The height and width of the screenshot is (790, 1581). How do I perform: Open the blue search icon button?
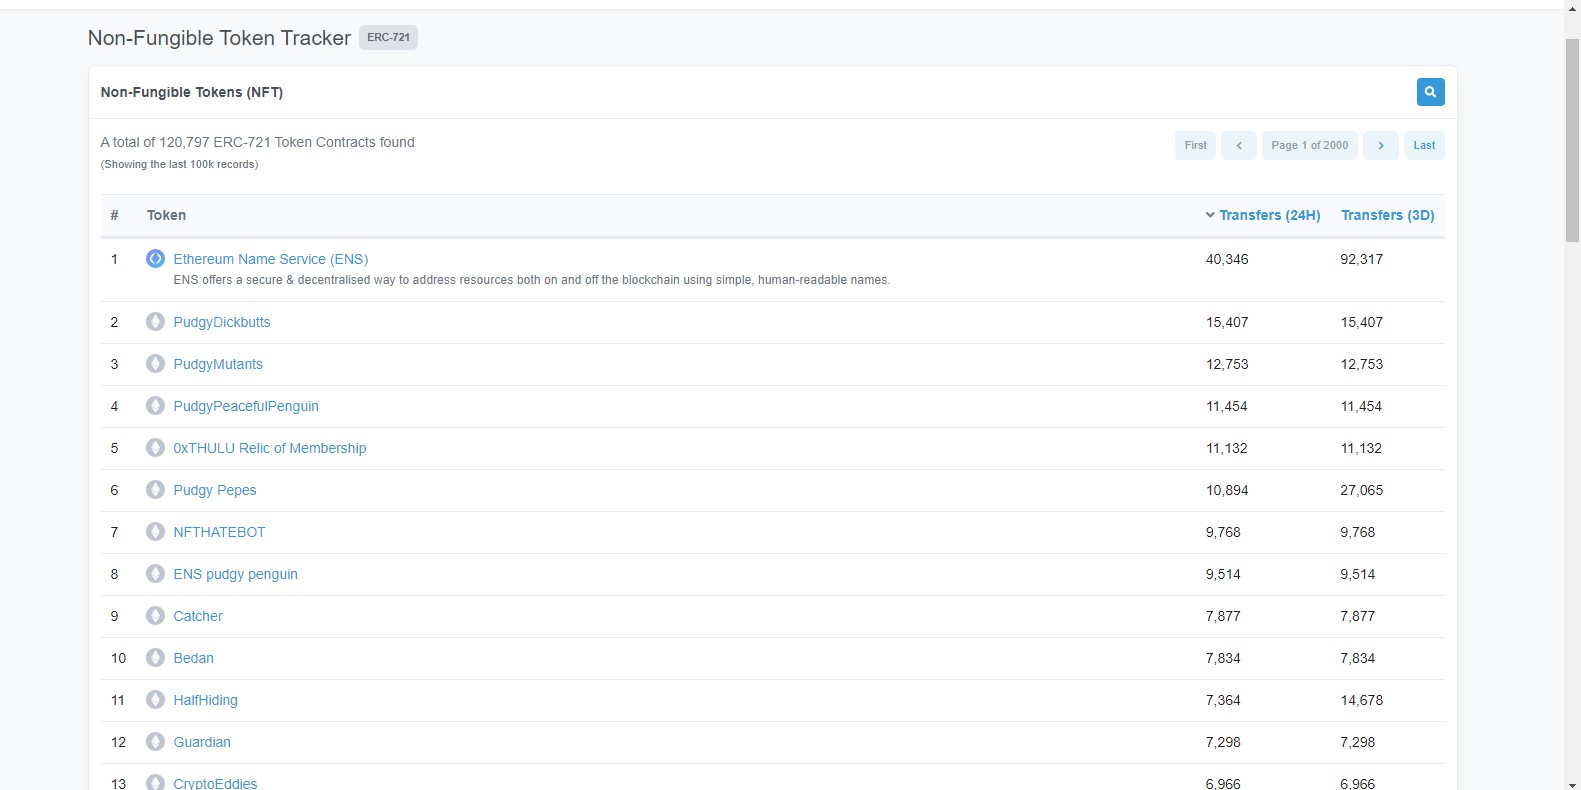(x=1430, y=92)
